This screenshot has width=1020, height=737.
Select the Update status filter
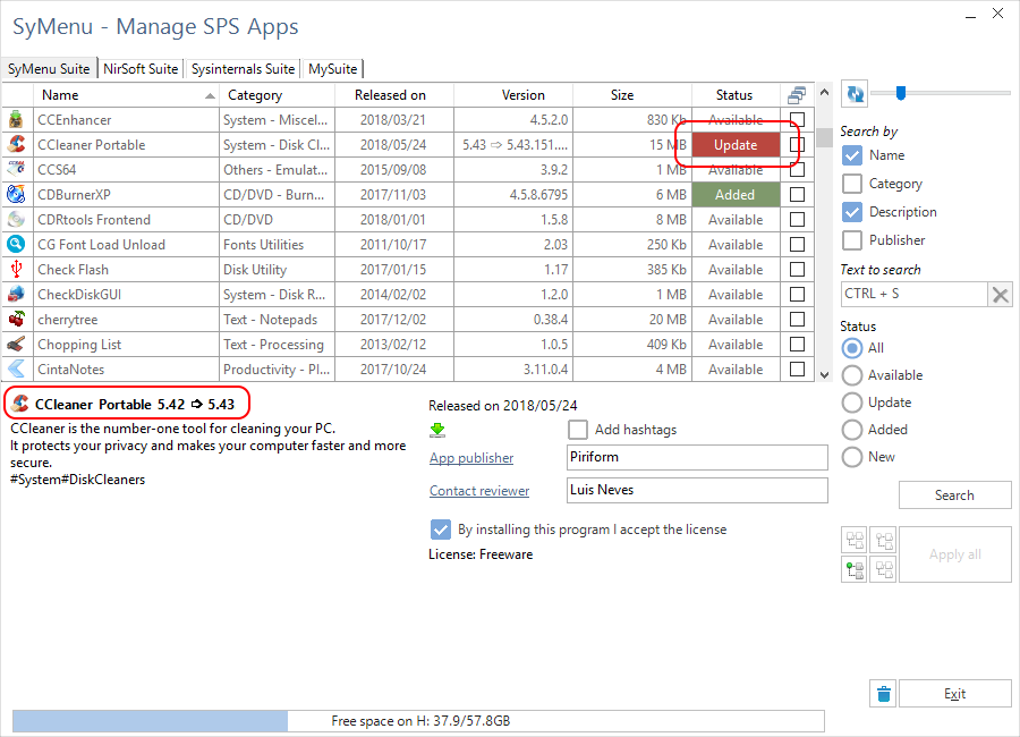[x=852, y=403]
